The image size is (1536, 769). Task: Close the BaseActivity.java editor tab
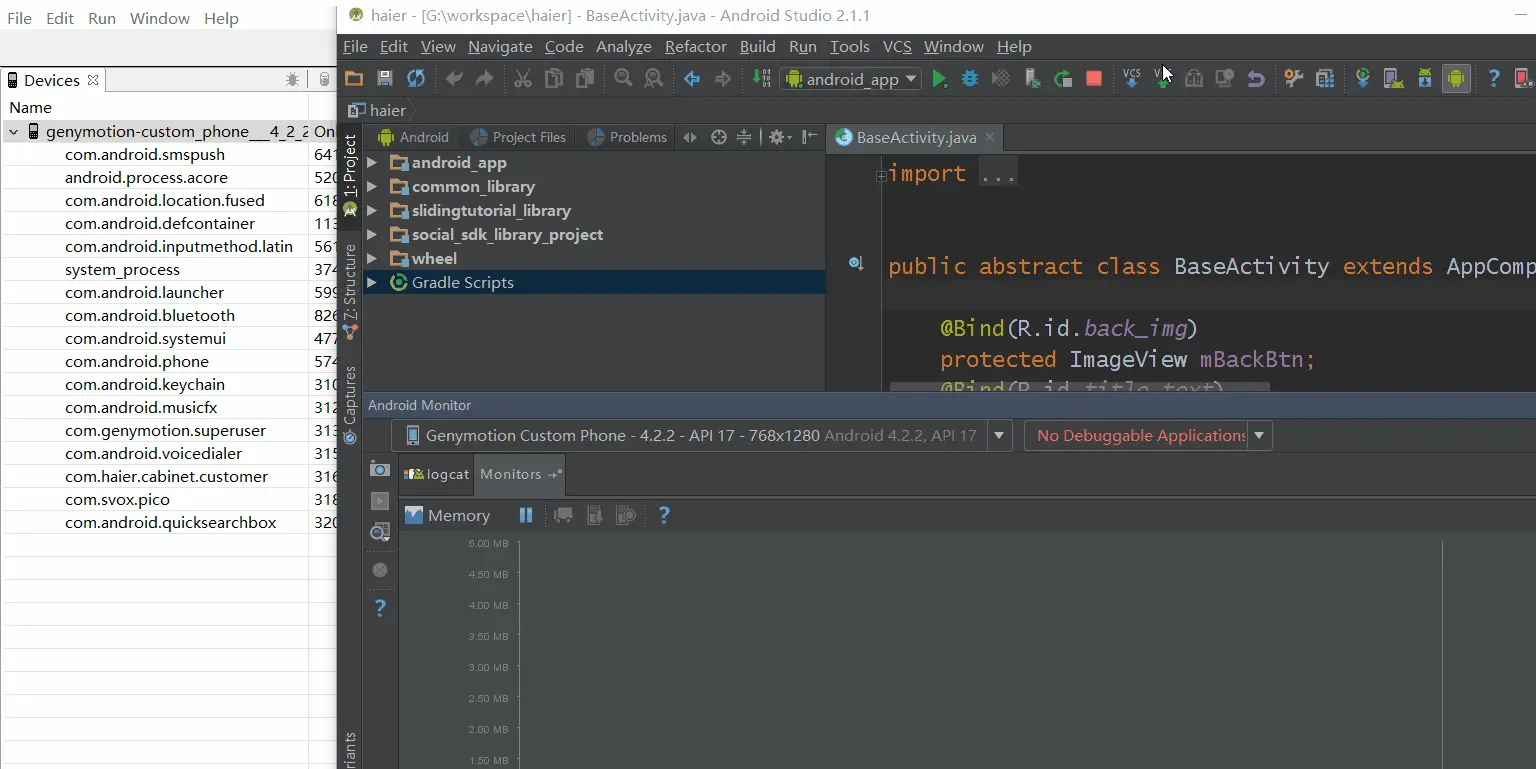pos(989,138)
